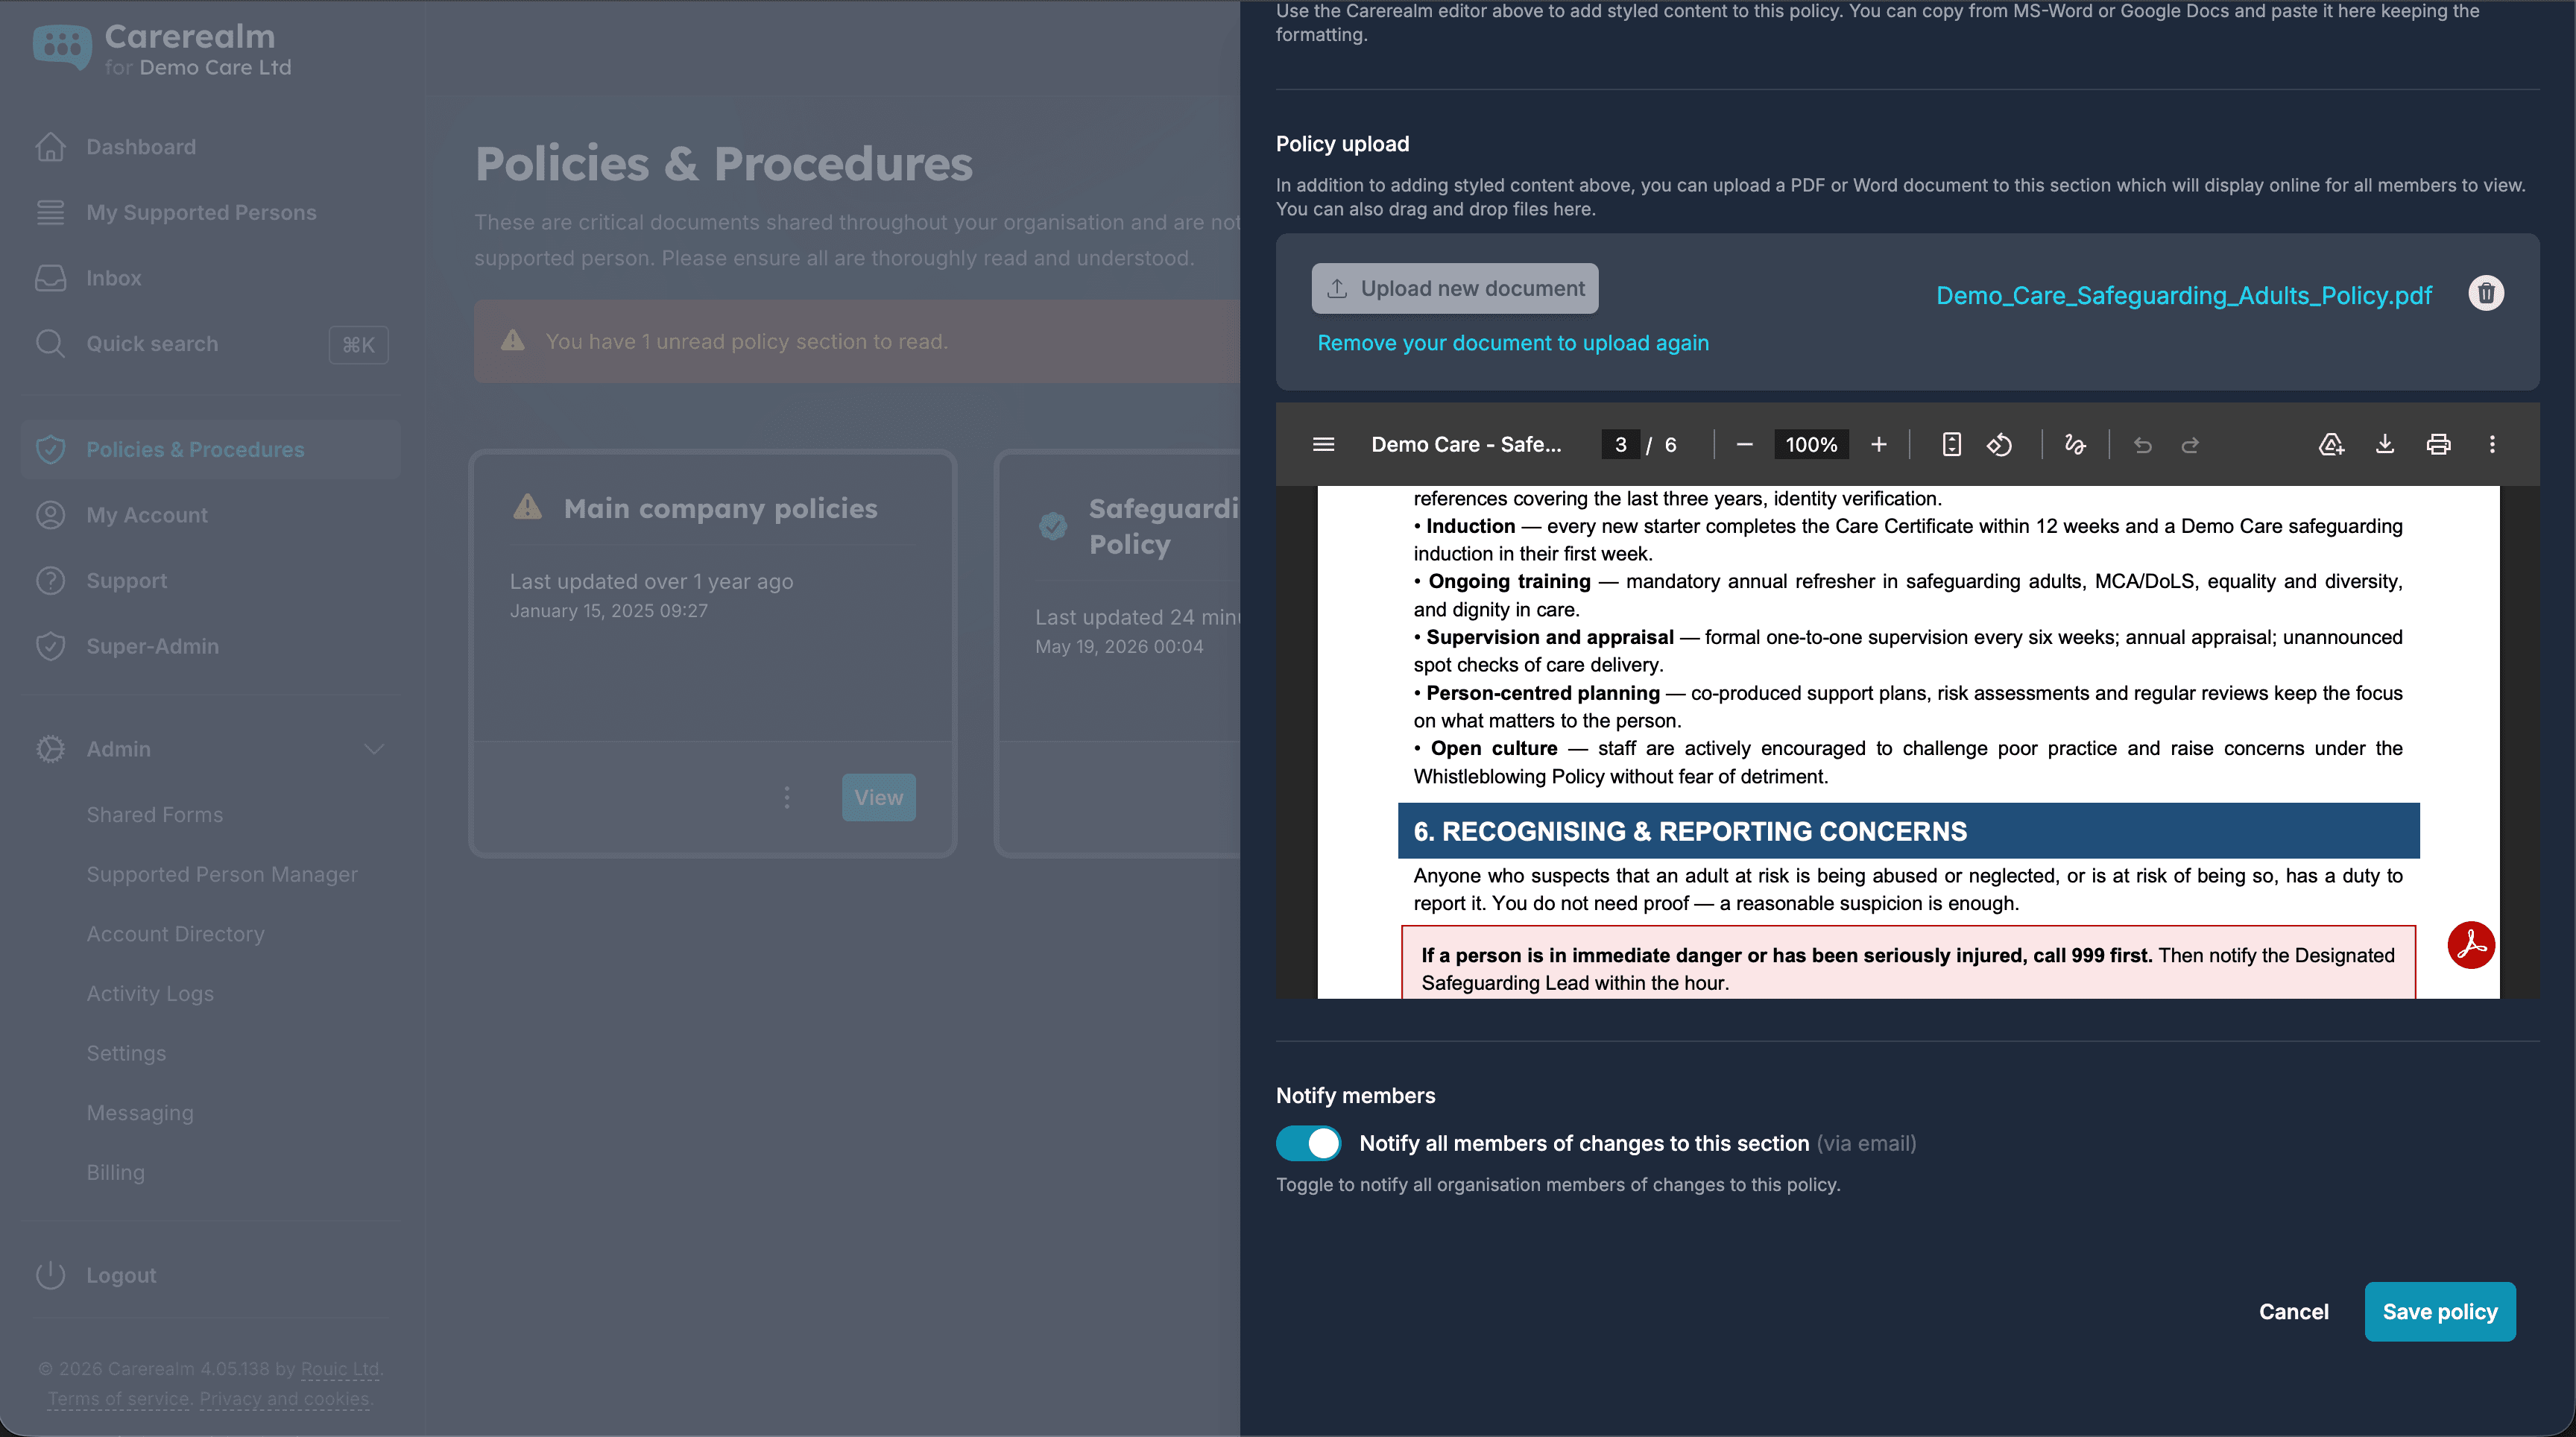Click the Policies & Procedures shield icon
The height and width of the screenshot is (1437, 2576).
50,449
